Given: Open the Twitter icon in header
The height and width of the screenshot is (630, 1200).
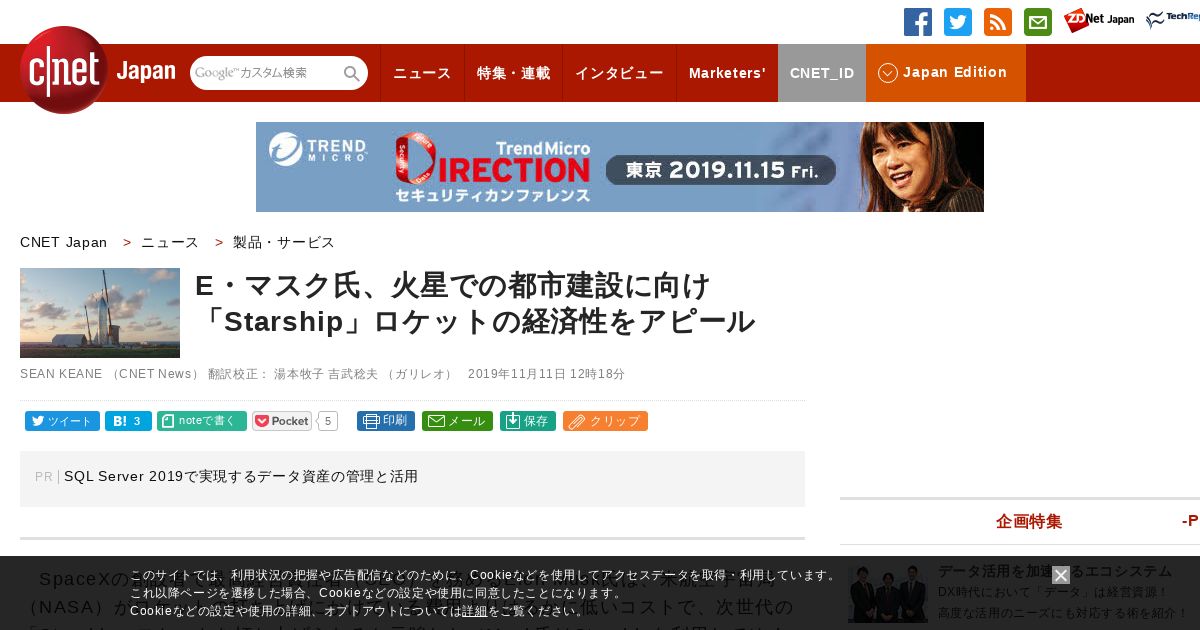Looking at the screenshot, I should pyautogui.click(x=958, y=22).
